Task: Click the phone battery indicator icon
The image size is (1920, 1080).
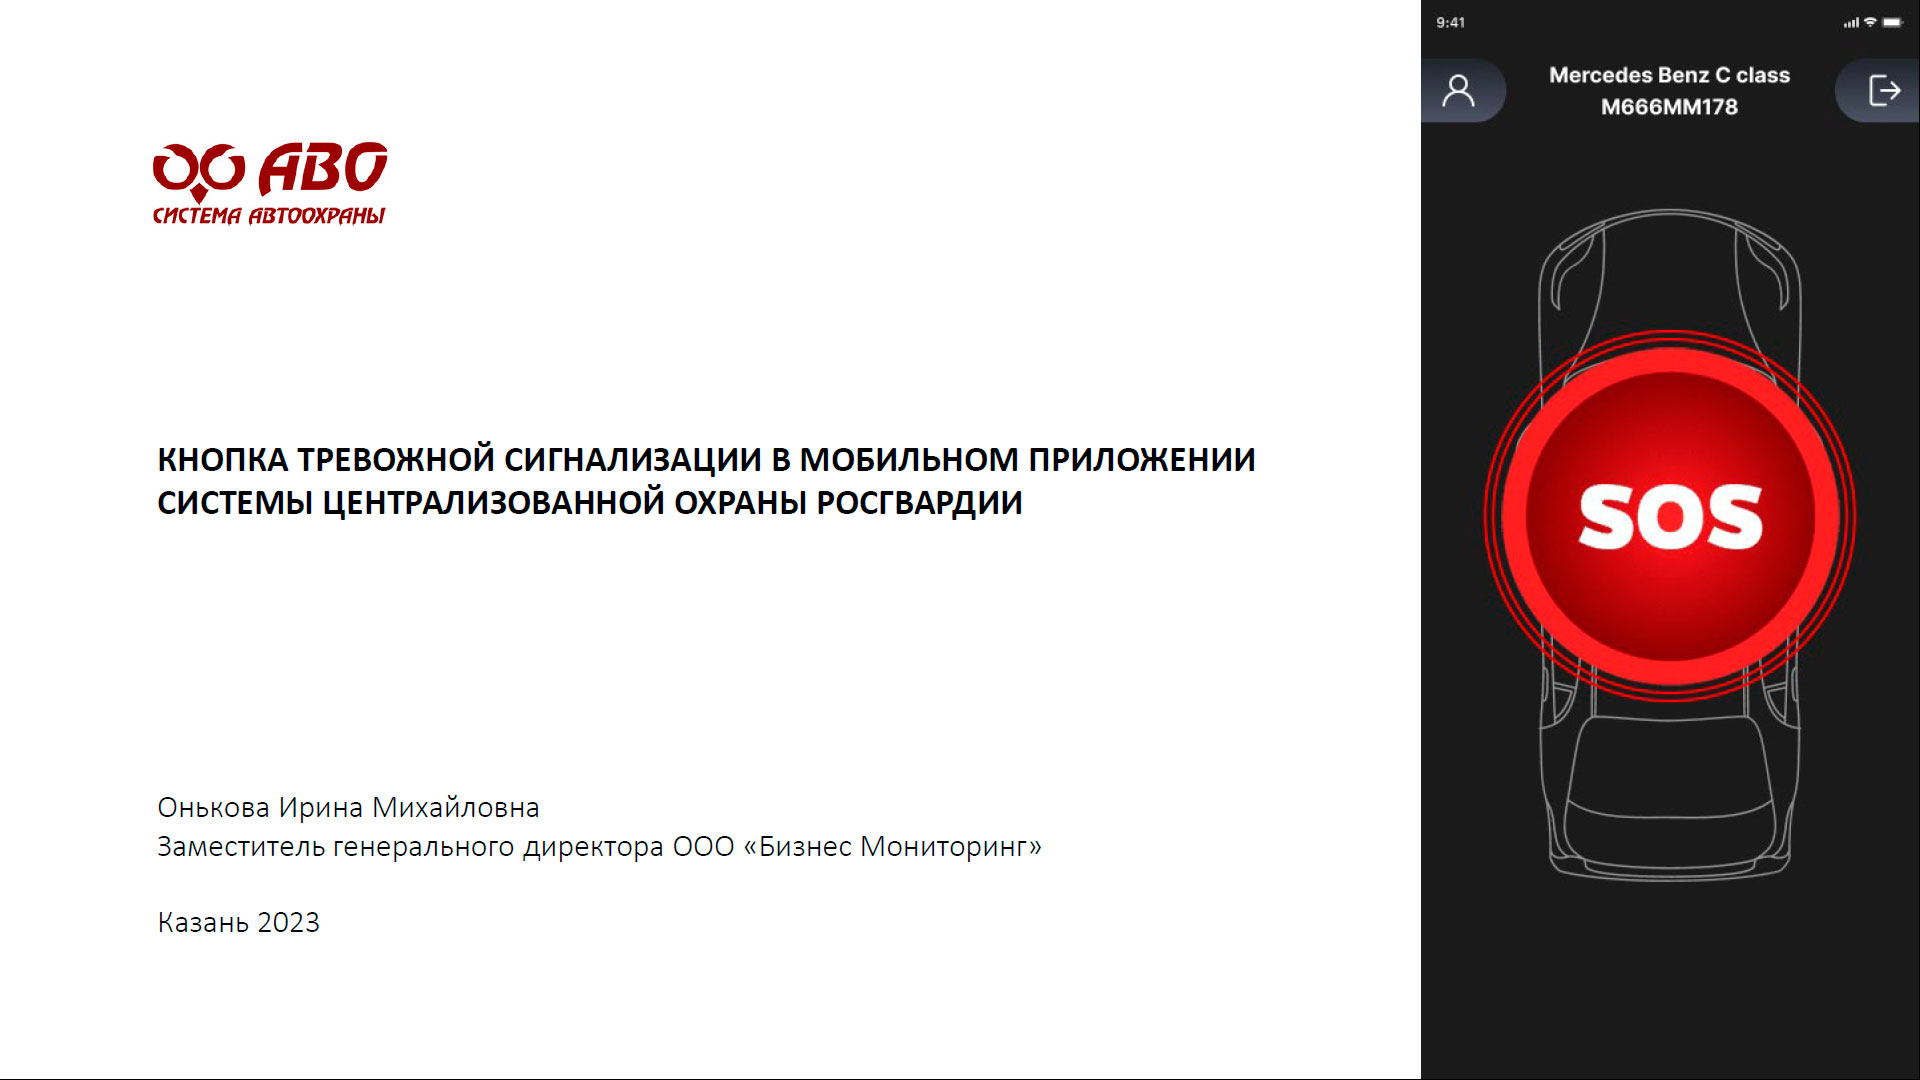Action: point(1892,22)
